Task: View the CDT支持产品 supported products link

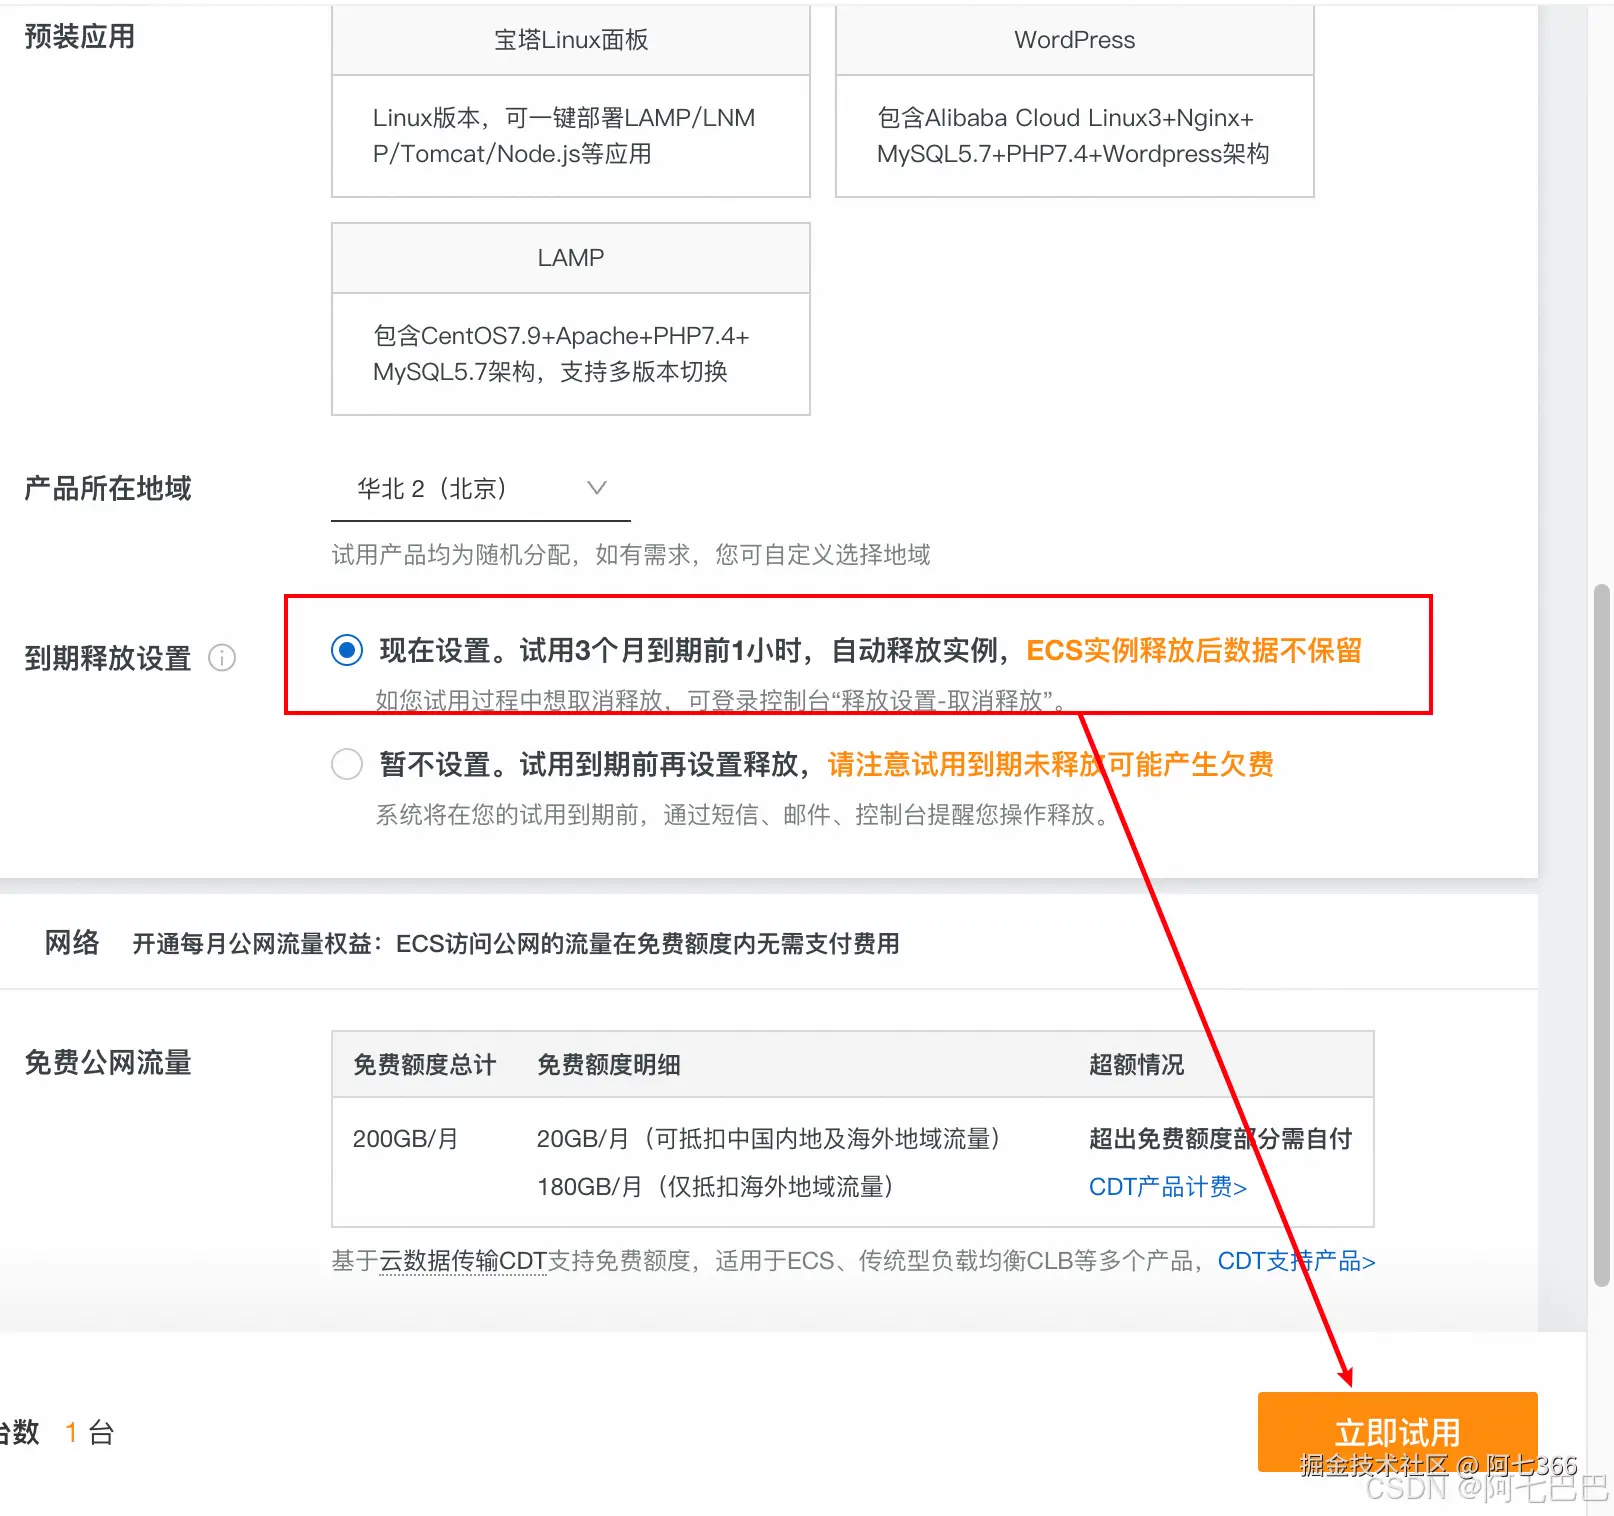Action: click(1295, 1261)
